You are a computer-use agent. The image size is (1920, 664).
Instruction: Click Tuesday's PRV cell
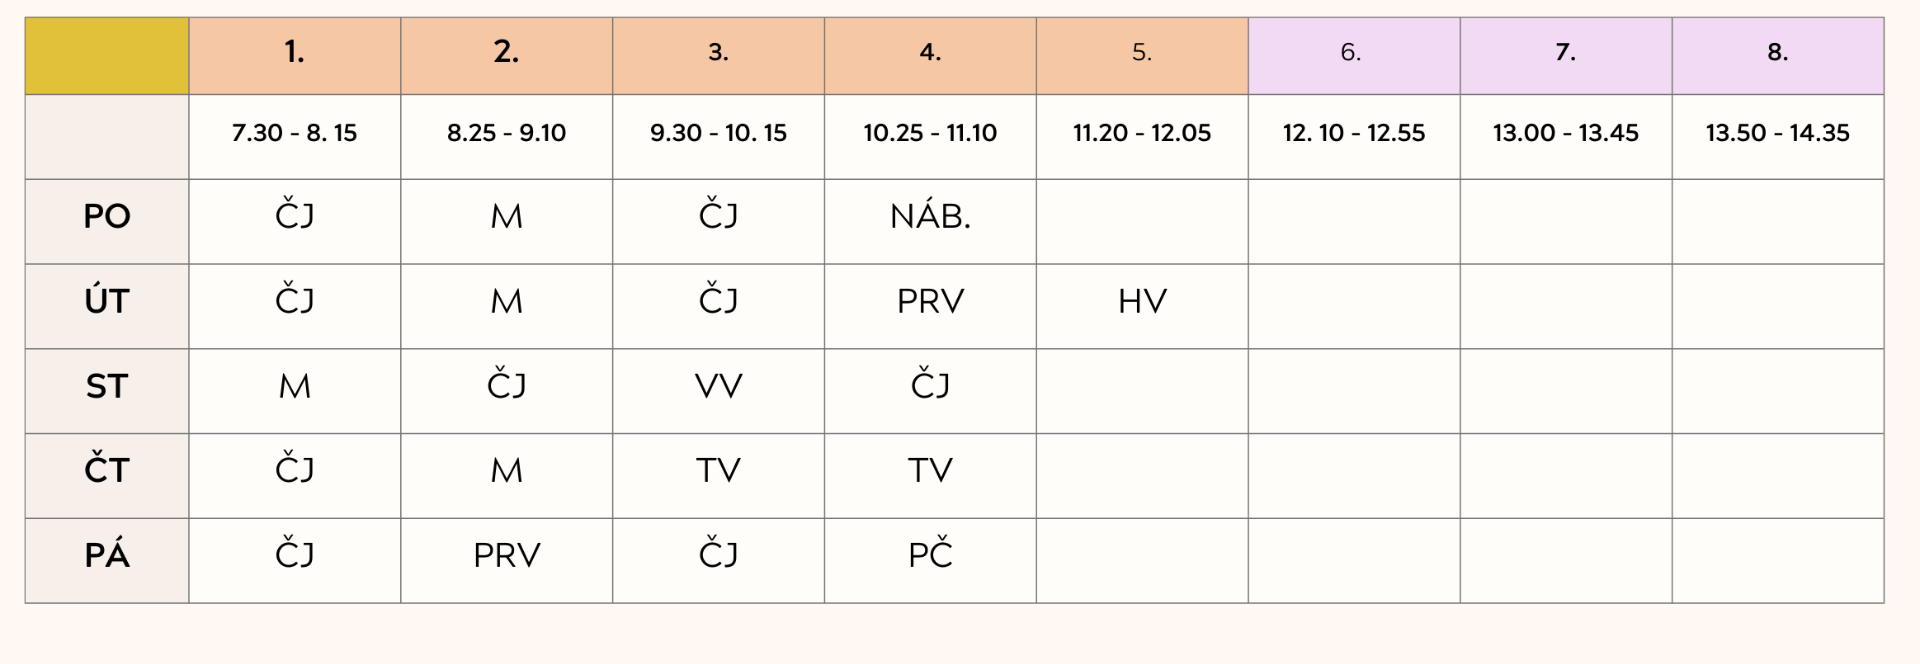click(930, 306)
